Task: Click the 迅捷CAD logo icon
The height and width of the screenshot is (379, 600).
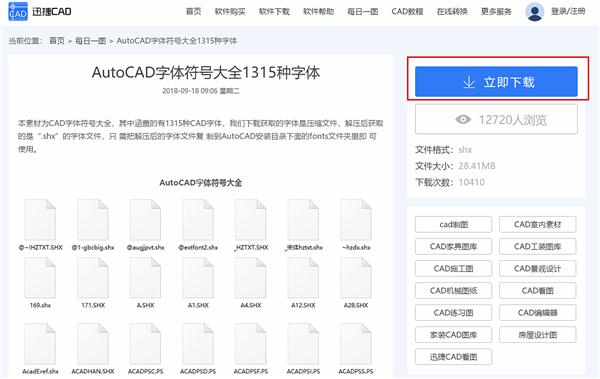Action: [18, 11]
